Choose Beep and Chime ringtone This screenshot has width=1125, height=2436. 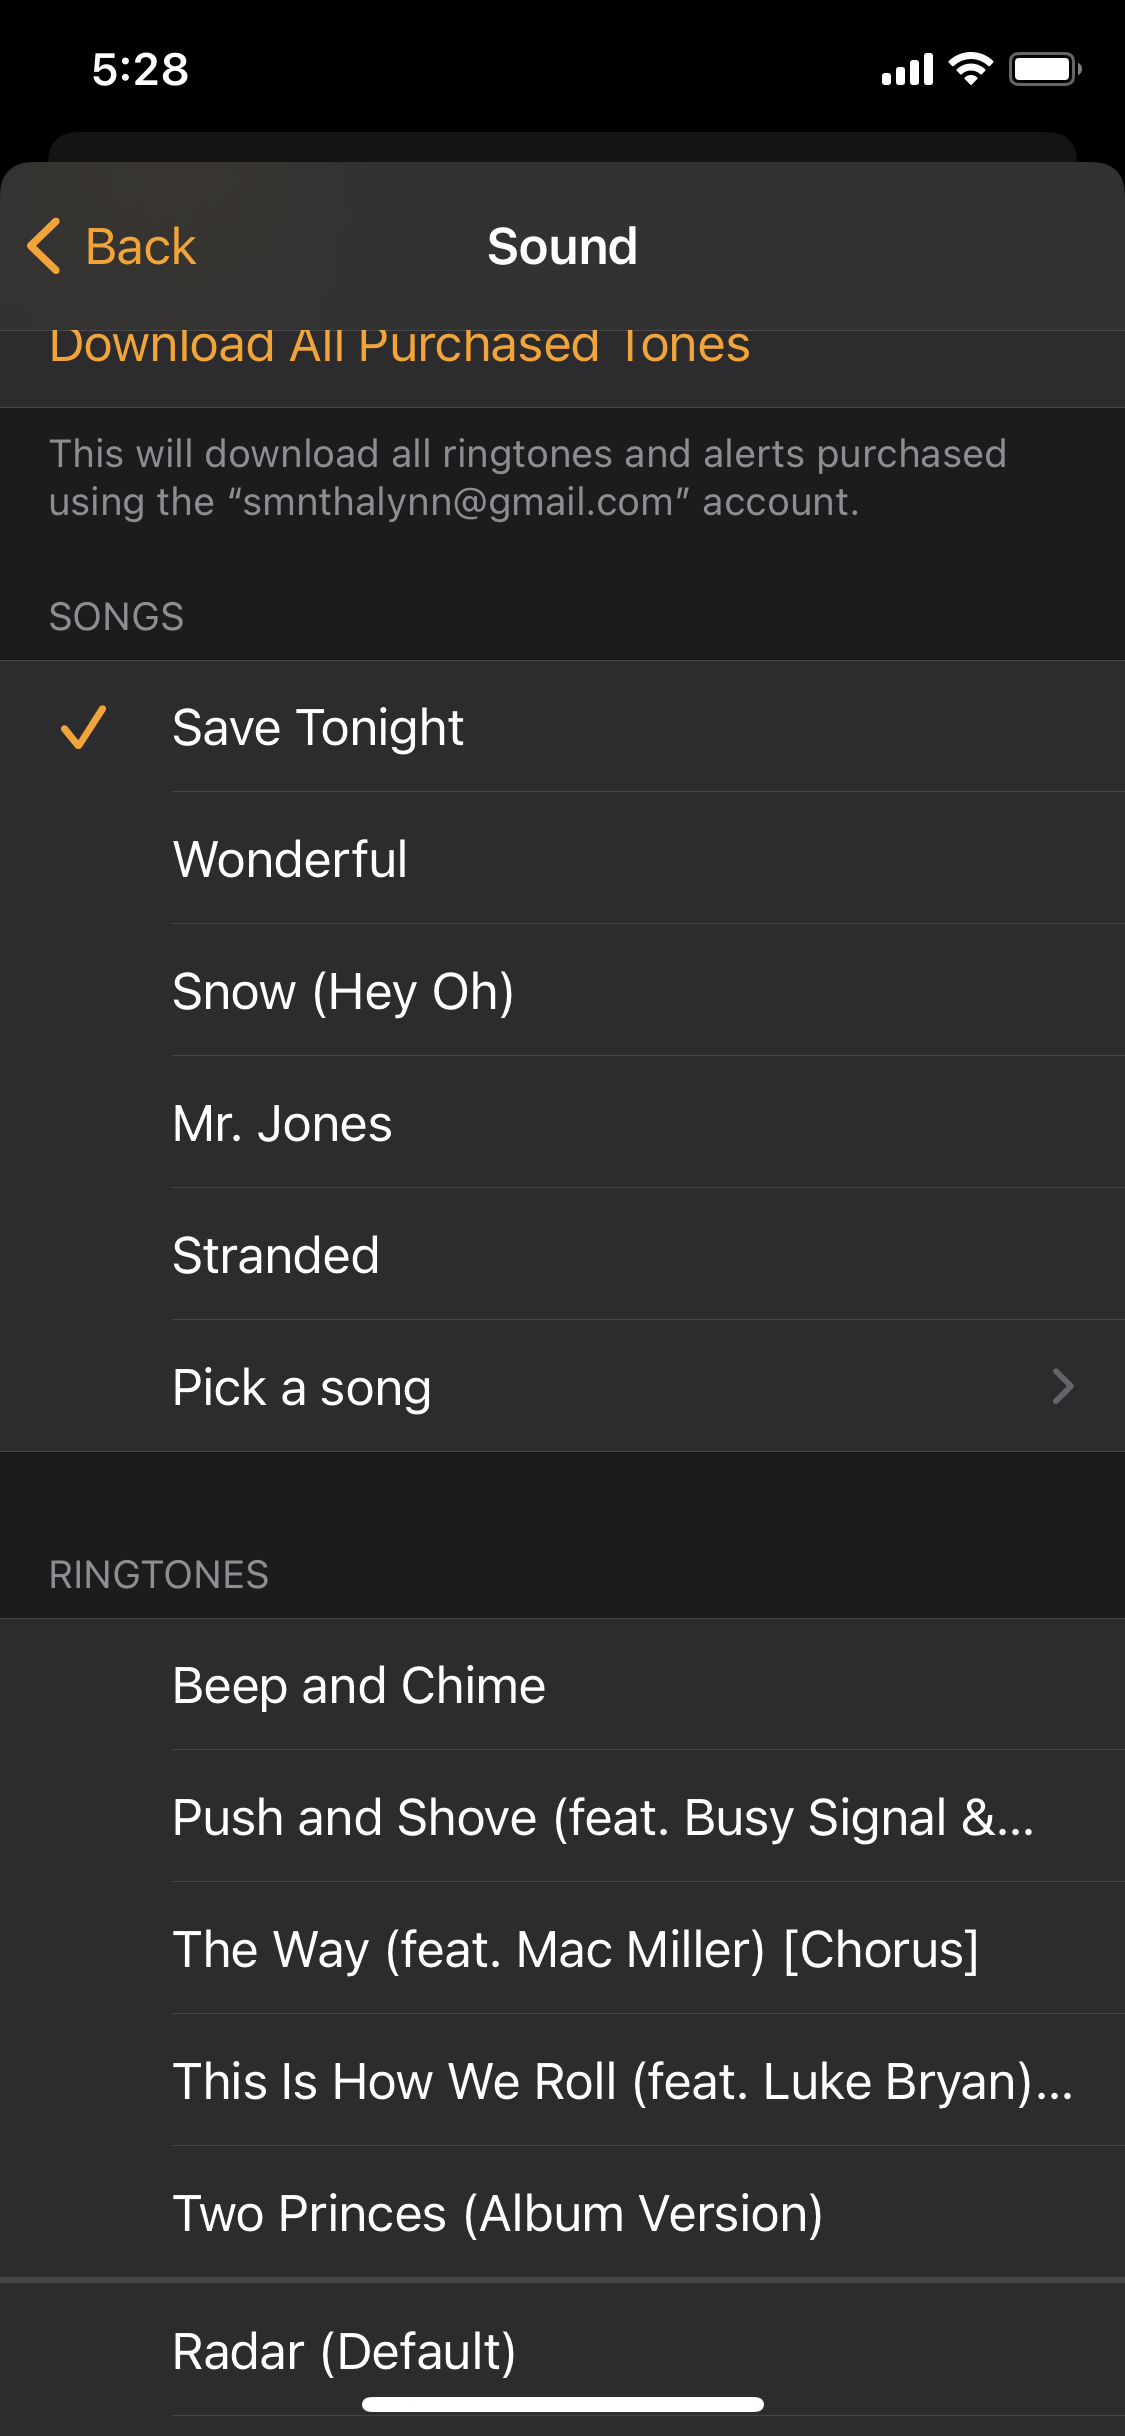(562, 1685)
